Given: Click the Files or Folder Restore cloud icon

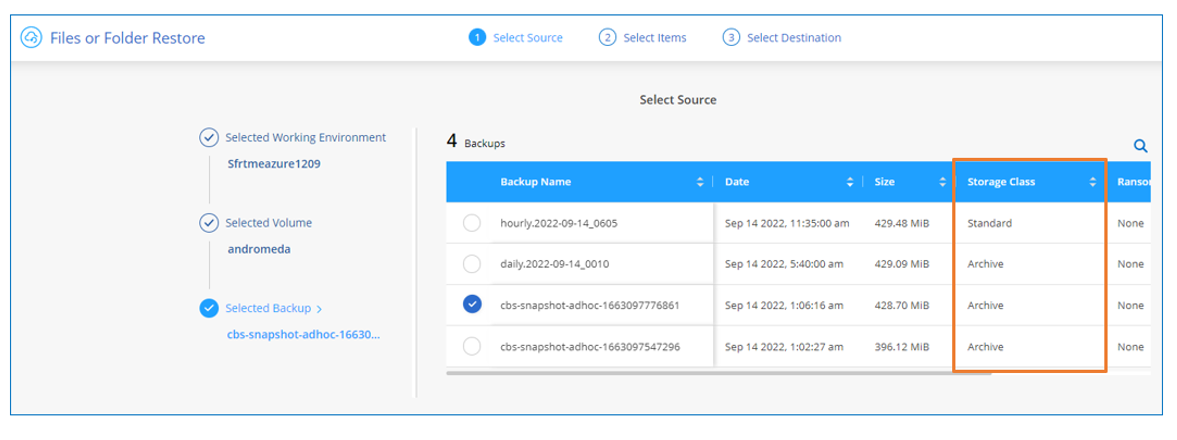Looking at the screenshot, I should pyautogui.click(x=31, y=38).
